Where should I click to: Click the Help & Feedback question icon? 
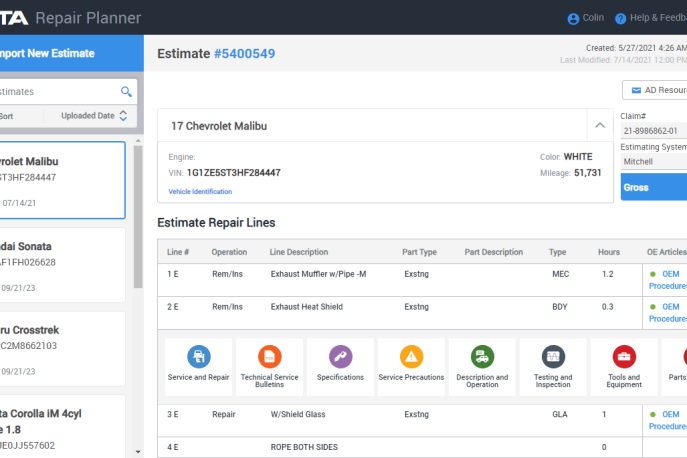click(620, 18)
